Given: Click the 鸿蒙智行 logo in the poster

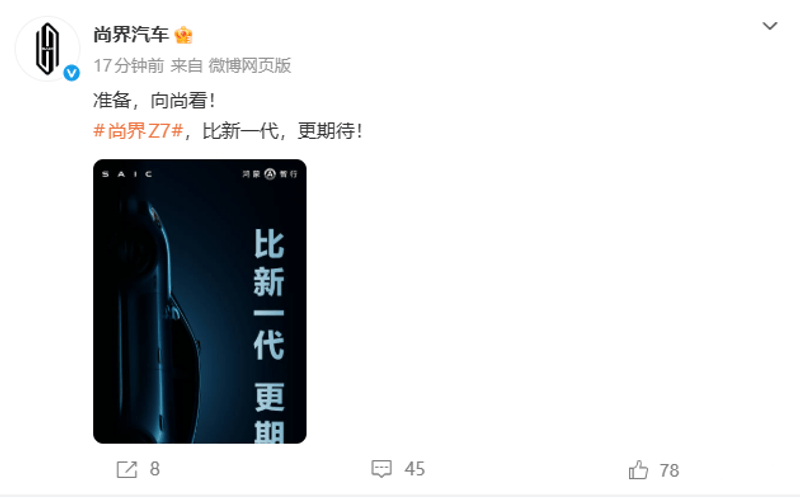Looking at the screenshot, I should click(x=270, y=174).
